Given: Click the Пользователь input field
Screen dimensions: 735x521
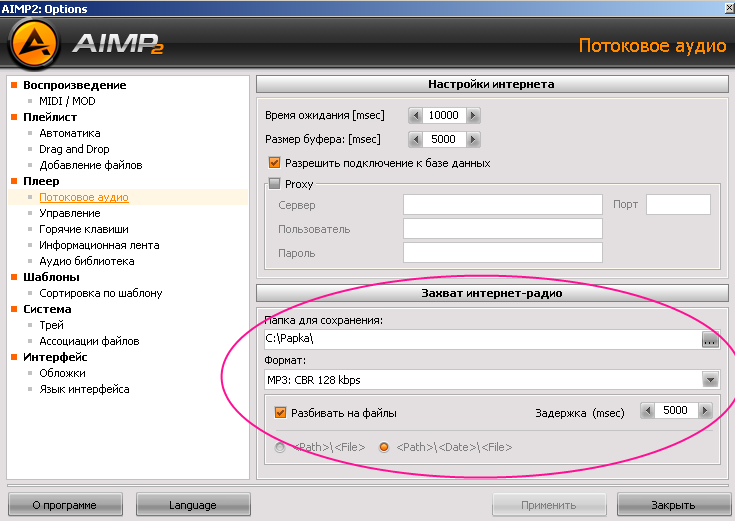Looking at the screenshot, I should [502, 229].
